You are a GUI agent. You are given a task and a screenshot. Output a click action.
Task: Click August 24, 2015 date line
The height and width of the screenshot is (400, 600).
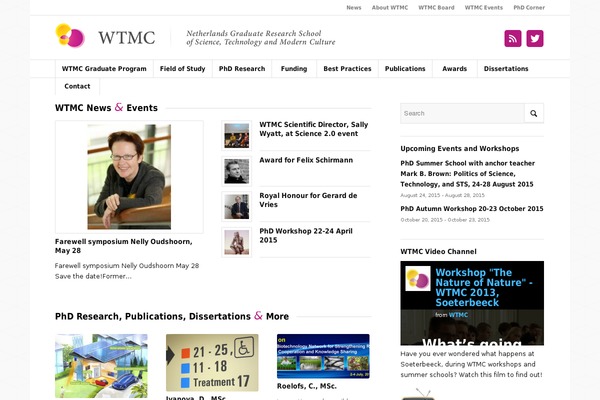443,195
